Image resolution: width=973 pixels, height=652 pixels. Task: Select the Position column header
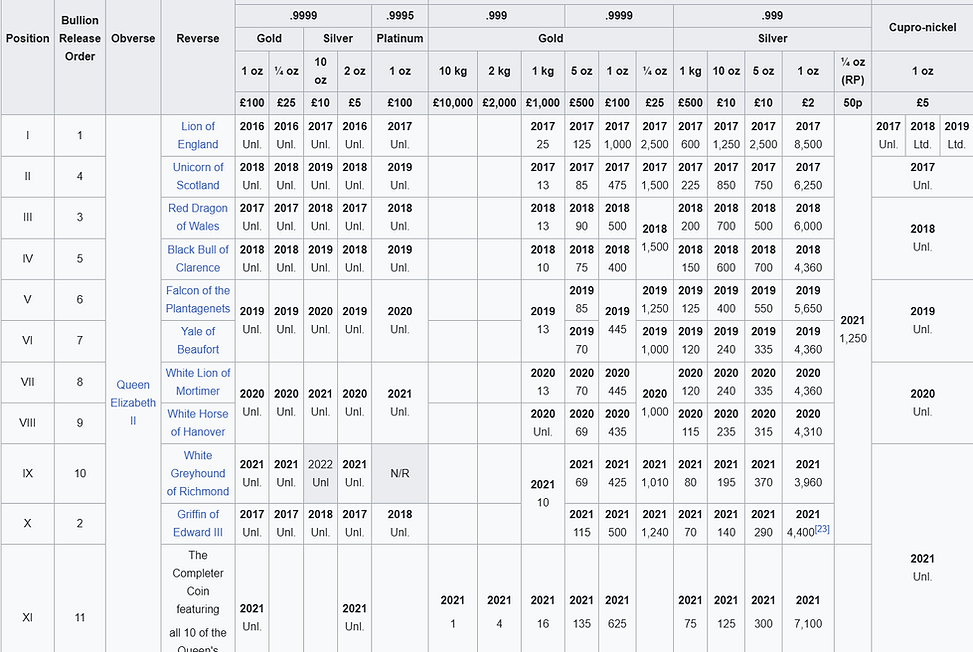point(27,38)
